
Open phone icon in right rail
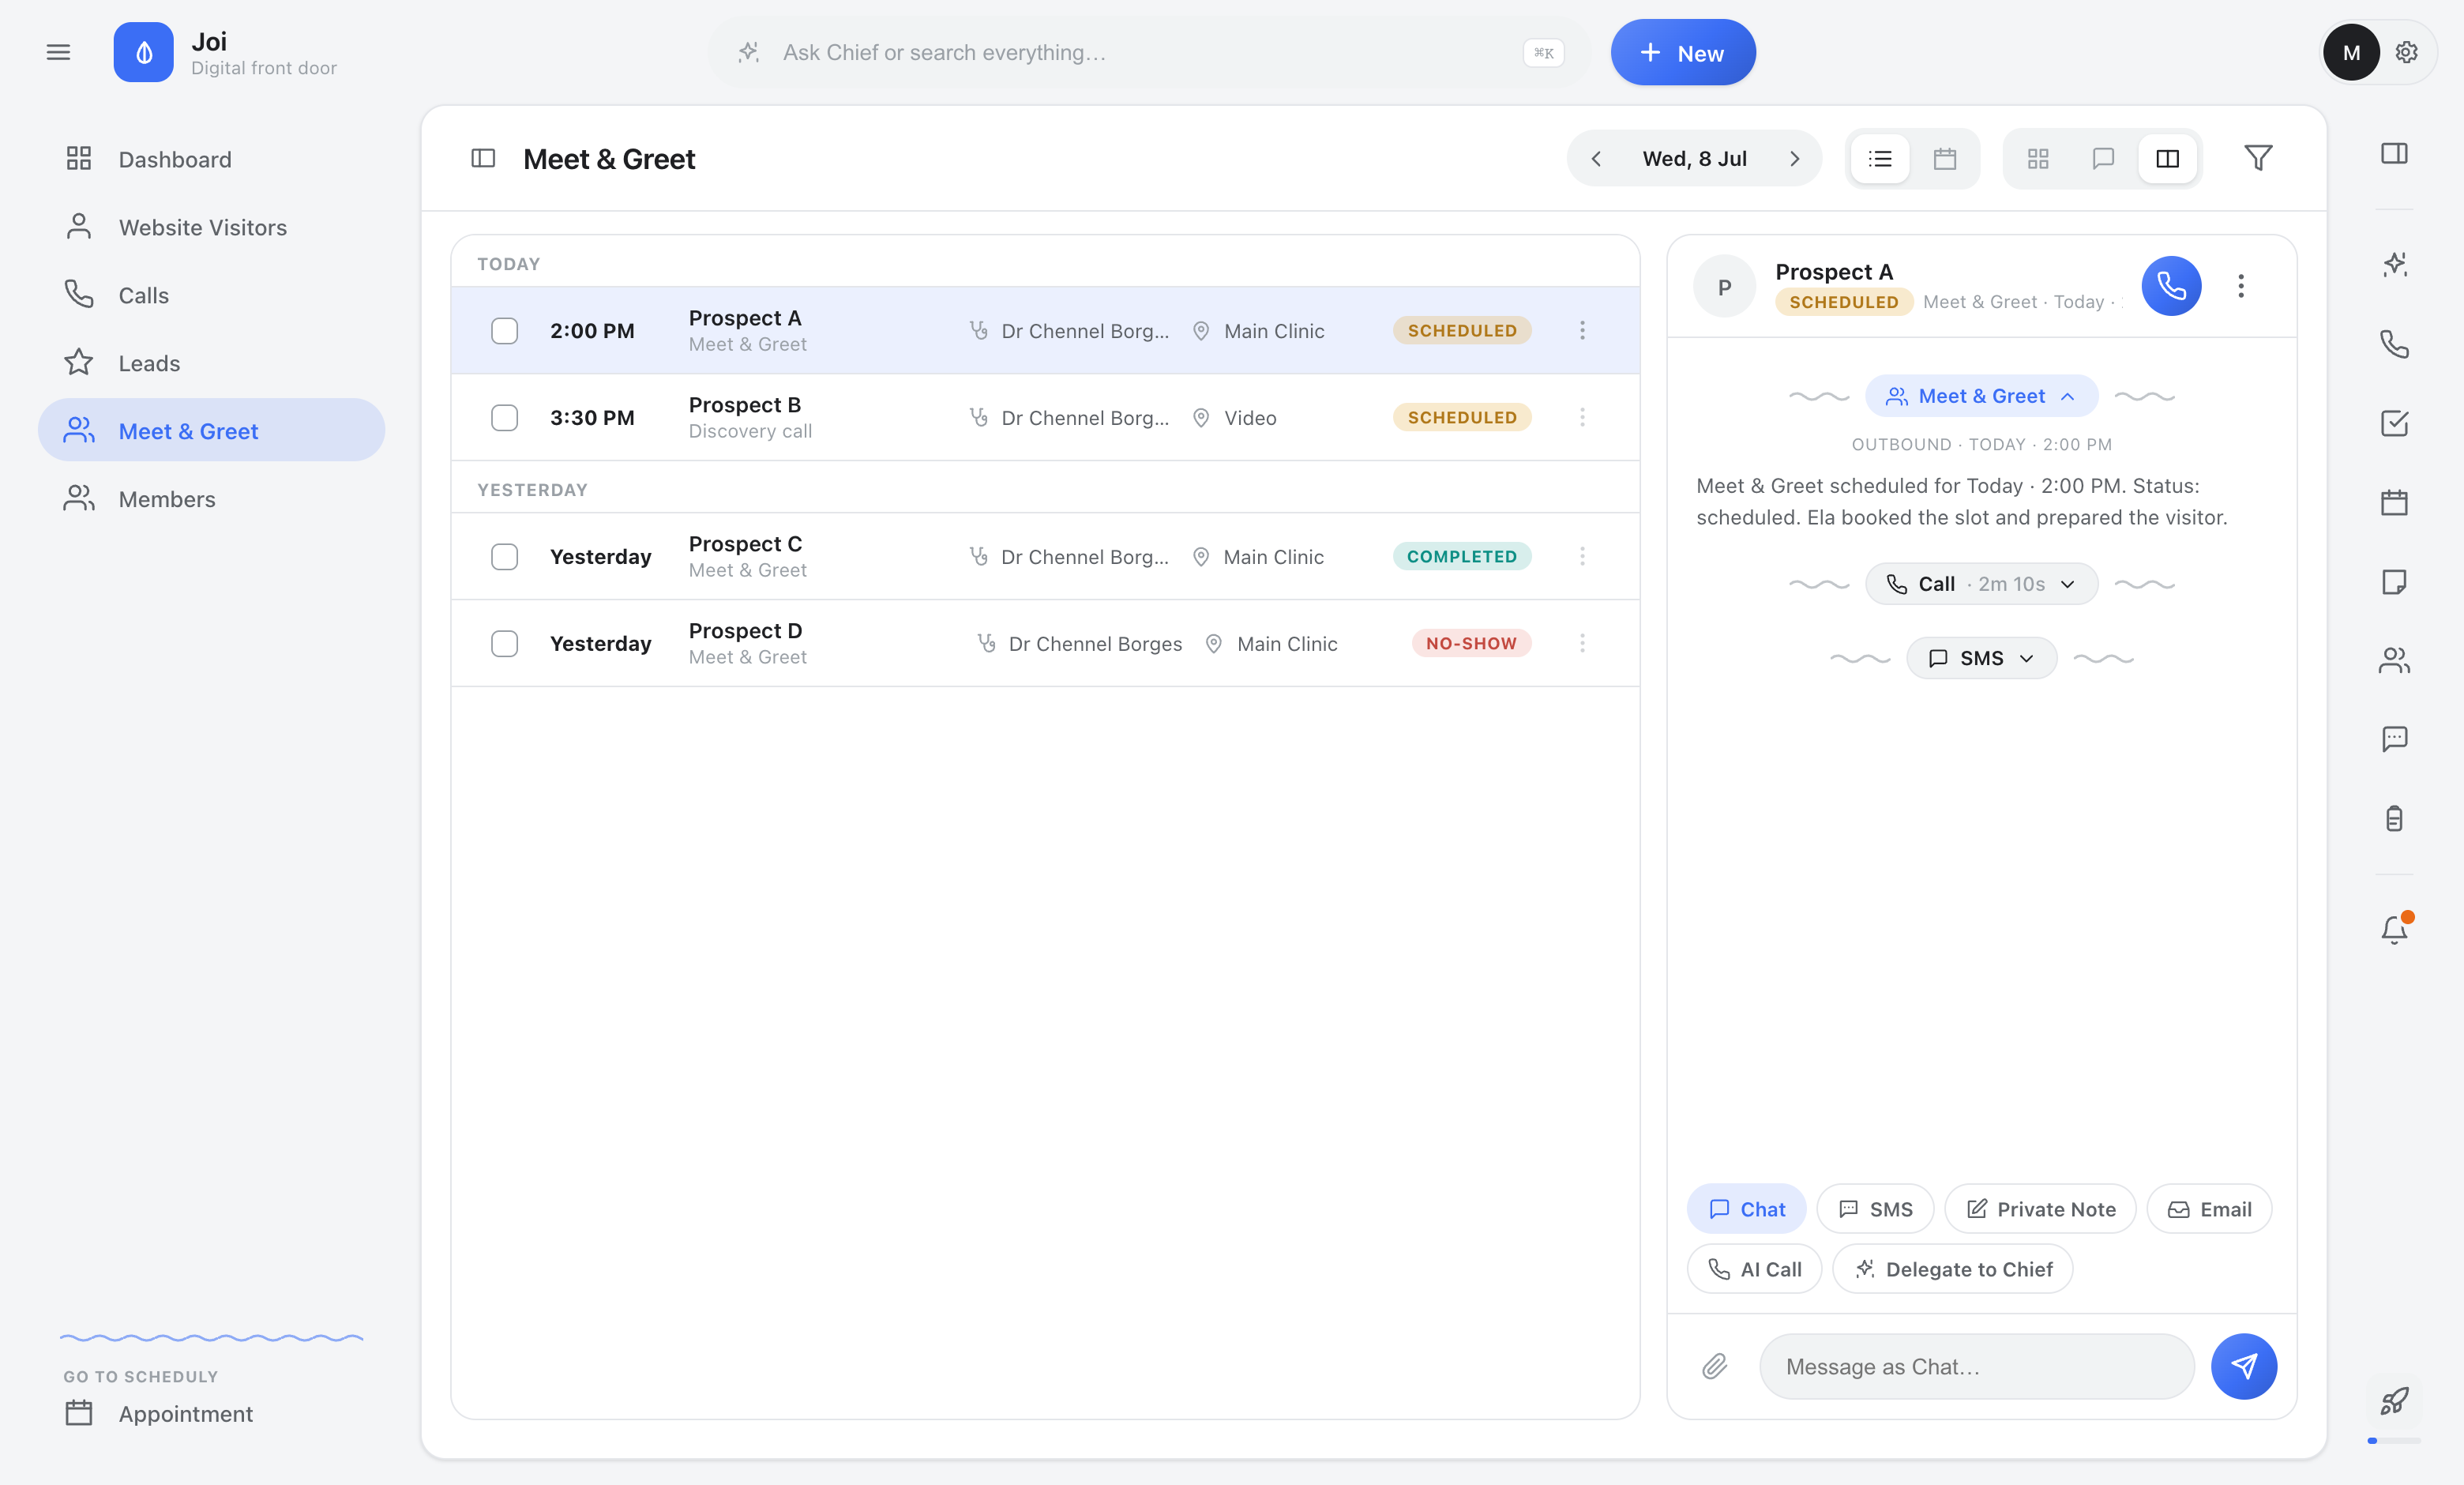pos(2394,344)
